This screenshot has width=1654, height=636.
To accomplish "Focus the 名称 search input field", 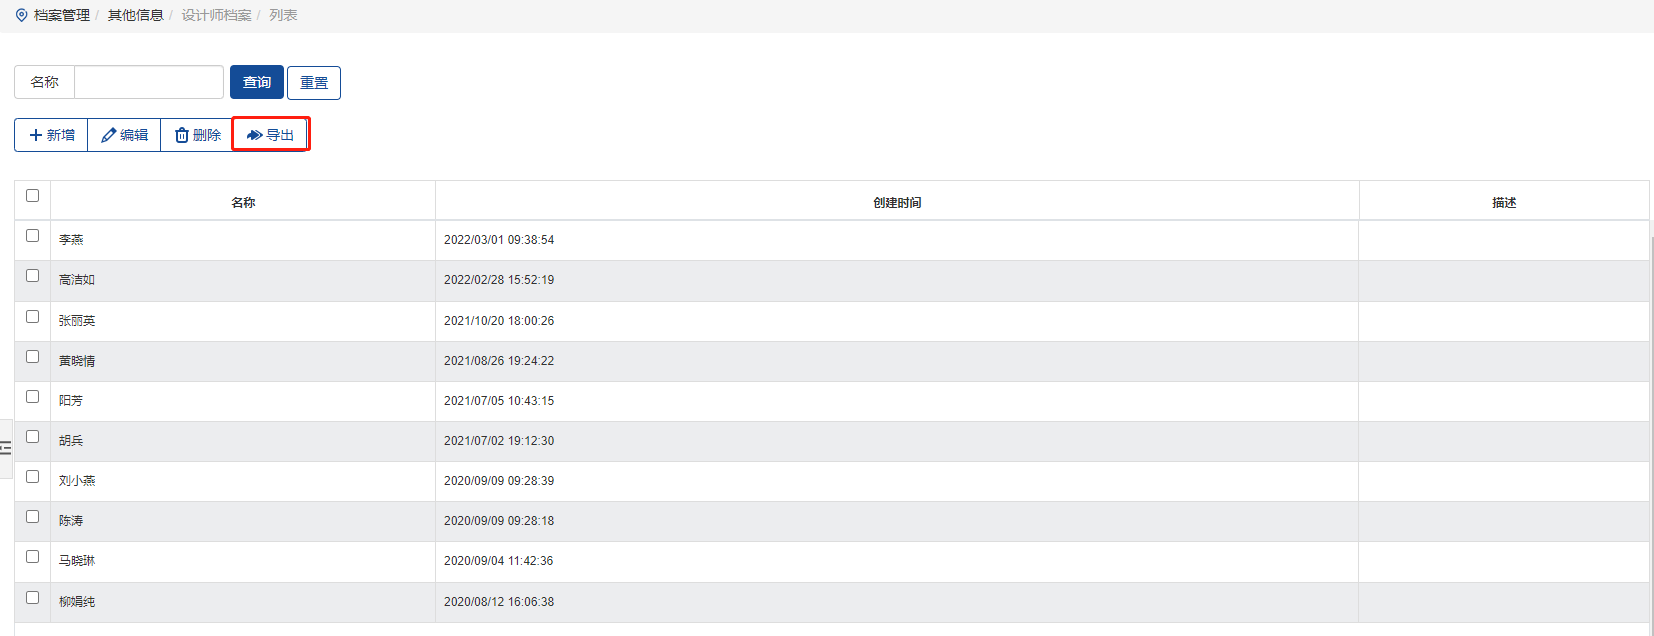I will (149, 82).
